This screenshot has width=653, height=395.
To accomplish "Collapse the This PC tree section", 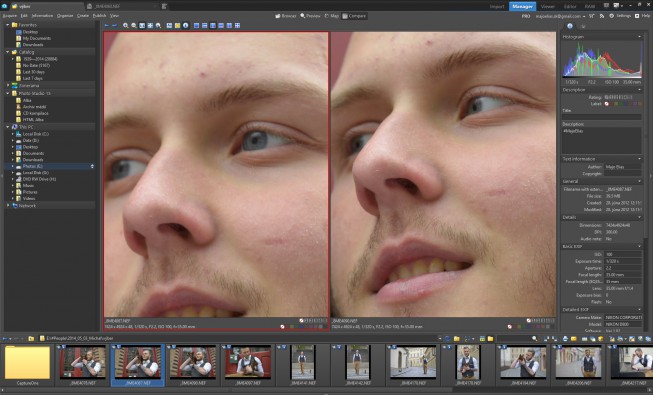I will 7,127.
